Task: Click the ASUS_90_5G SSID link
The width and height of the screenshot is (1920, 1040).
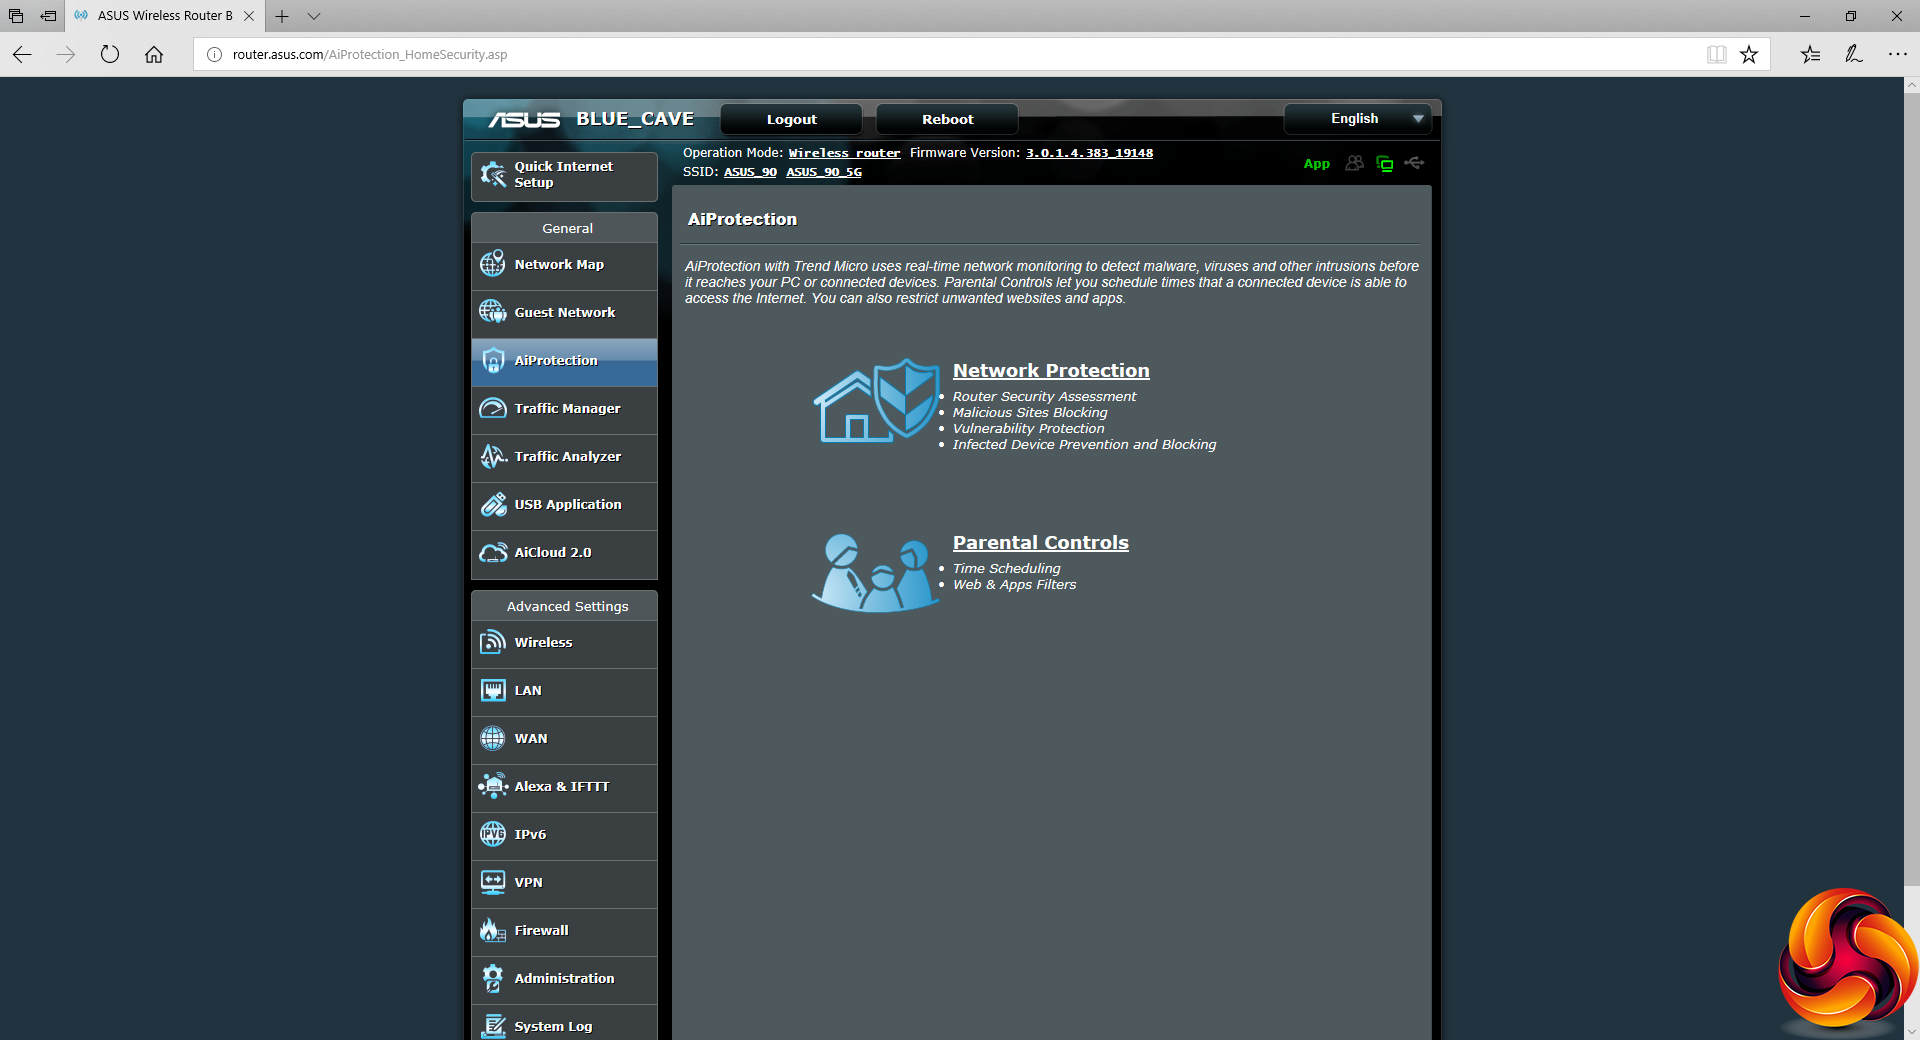Action: click(824, 172)
